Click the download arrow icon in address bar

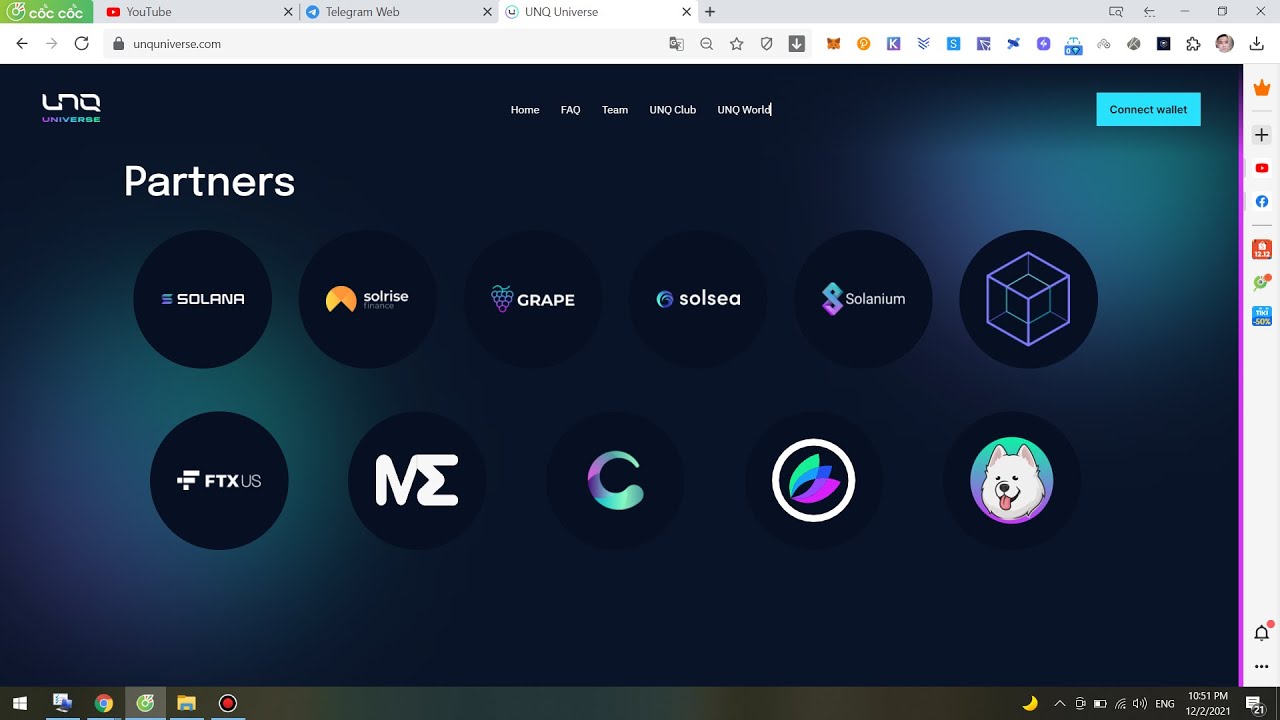(797, 44)
